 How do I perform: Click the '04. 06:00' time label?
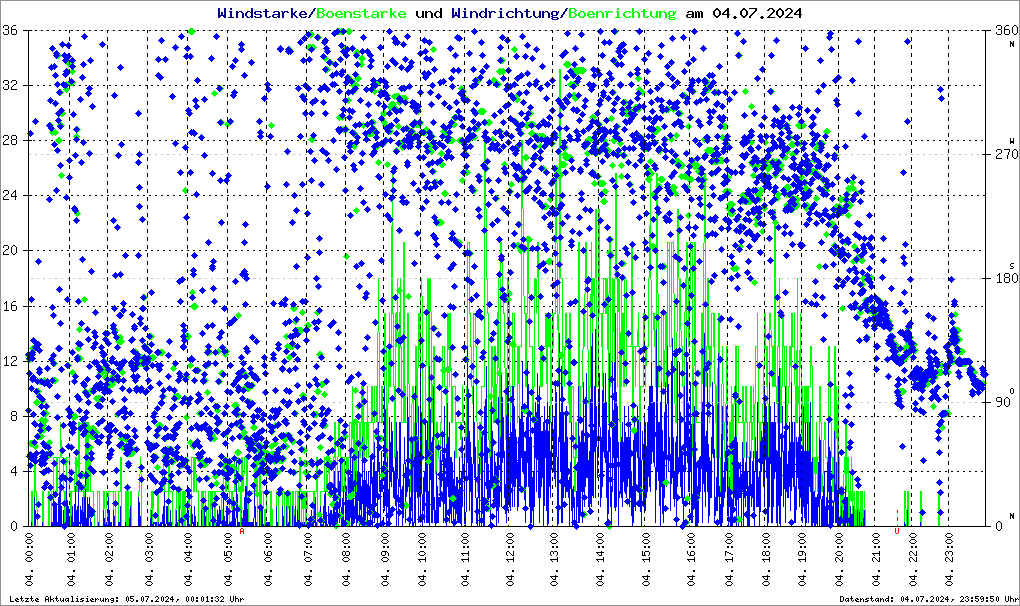coord(267,559)
